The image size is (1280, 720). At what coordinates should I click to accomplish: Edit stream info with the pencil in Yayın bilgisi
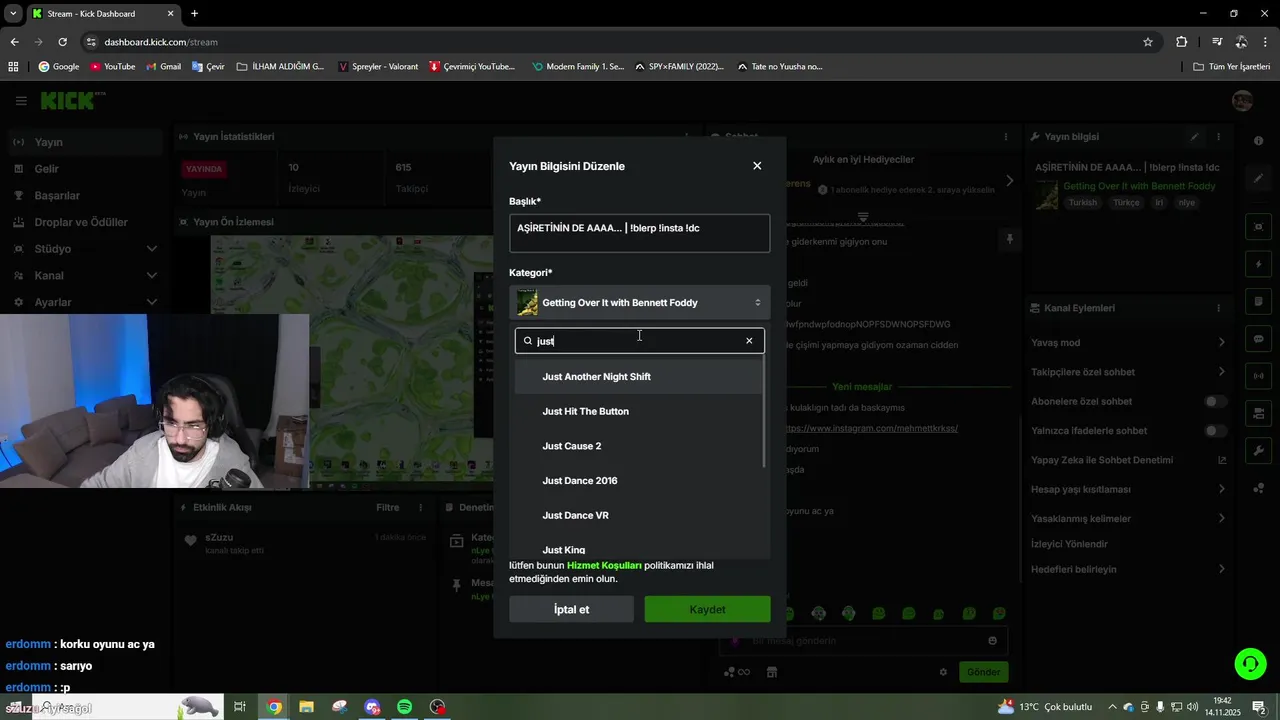[1194, 137]
